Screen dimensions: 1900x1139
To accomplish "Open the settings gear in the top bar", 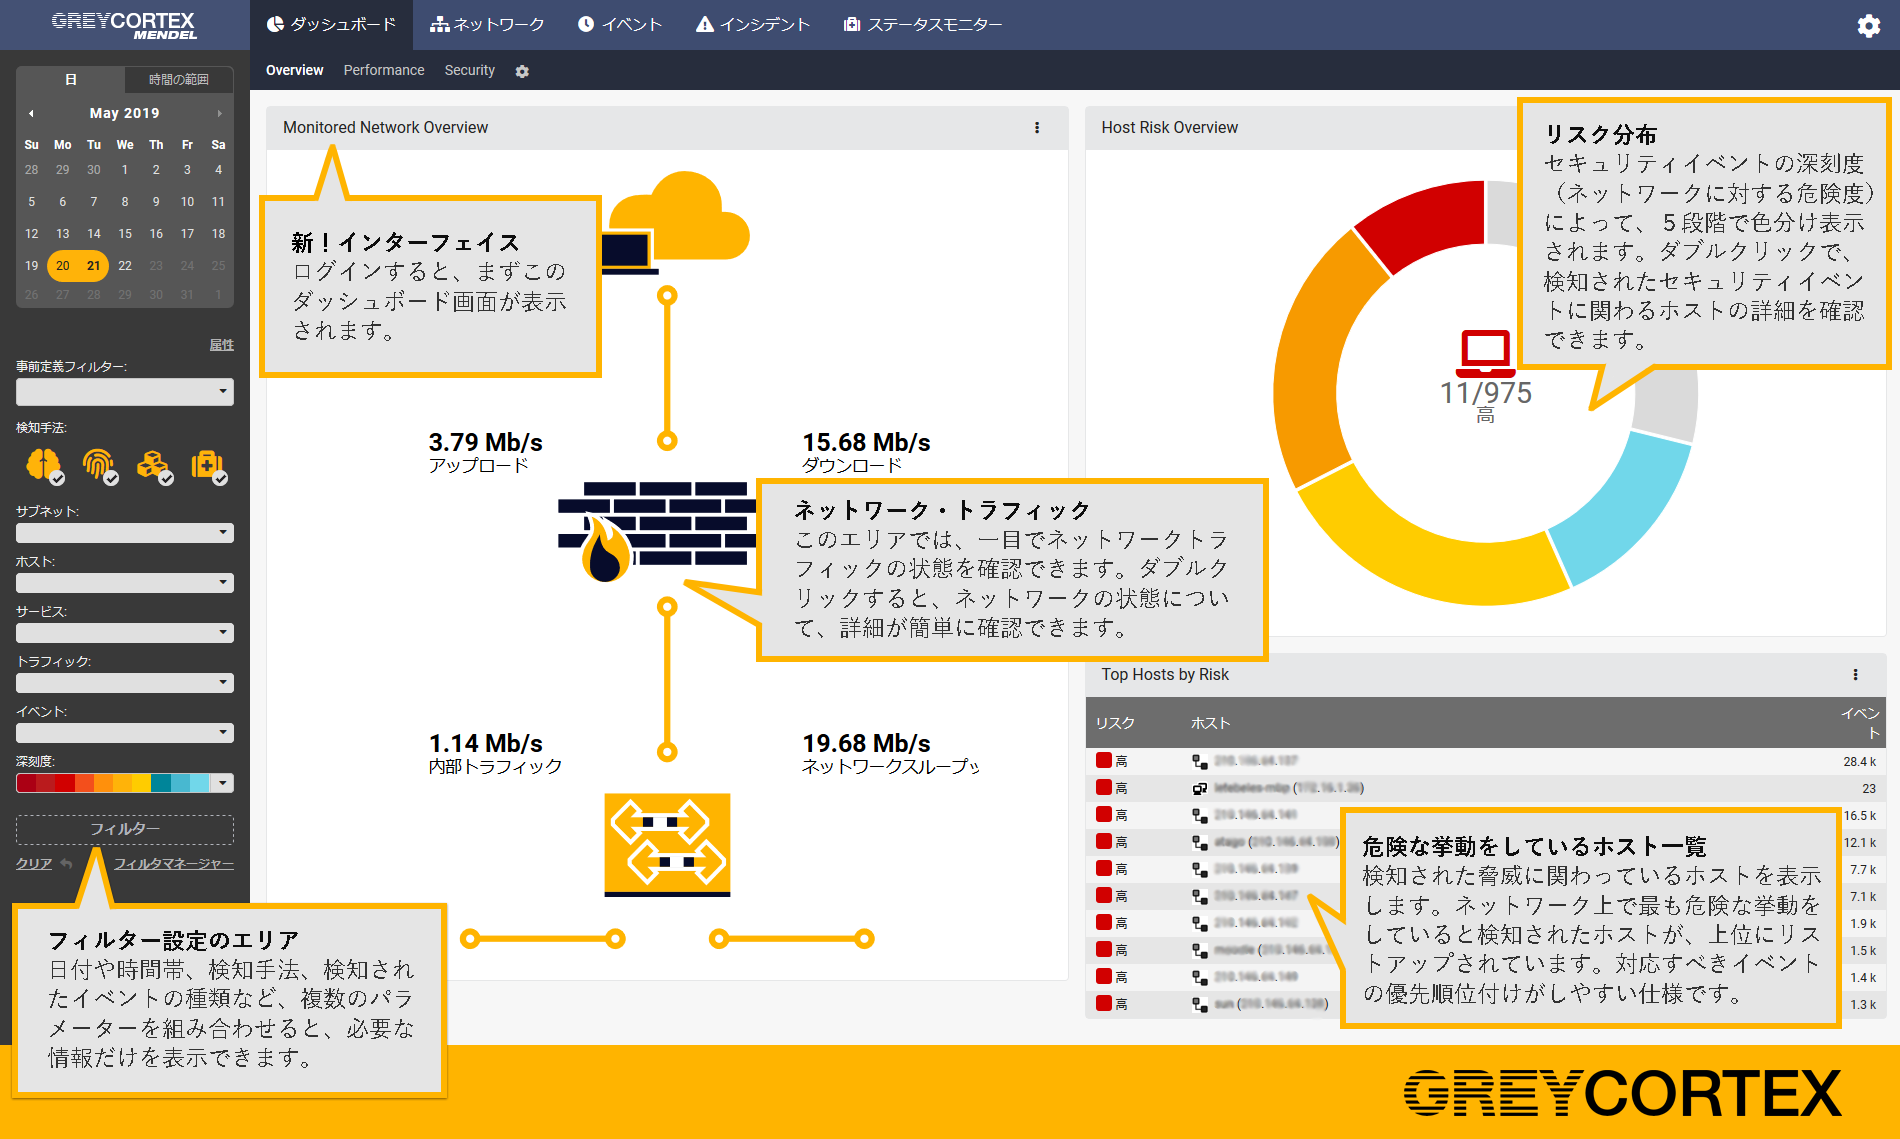I will click(x=1868, y=26).
